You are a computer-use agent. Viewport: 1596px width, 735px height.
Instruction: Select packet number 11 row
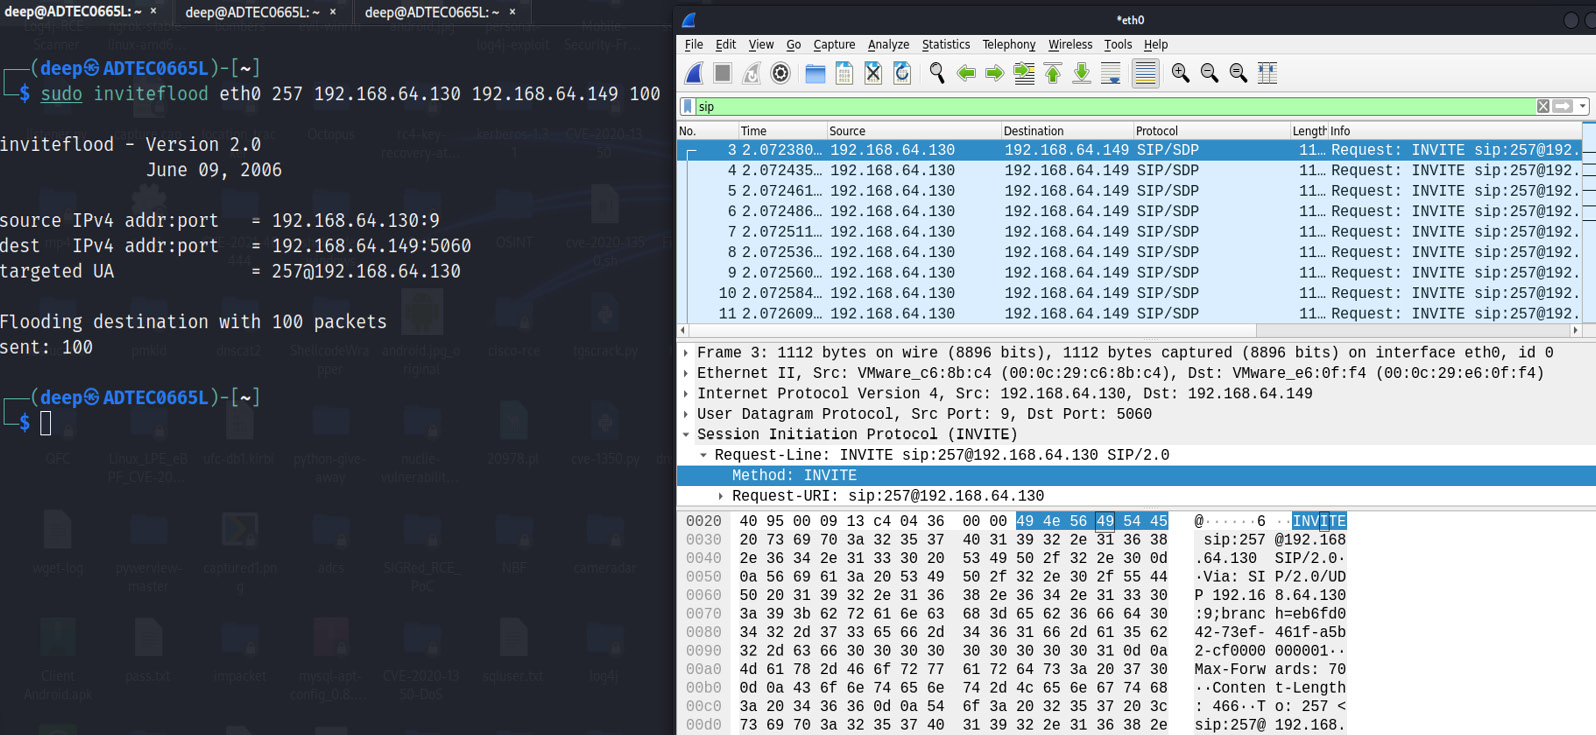click(x=1130, y=314)
